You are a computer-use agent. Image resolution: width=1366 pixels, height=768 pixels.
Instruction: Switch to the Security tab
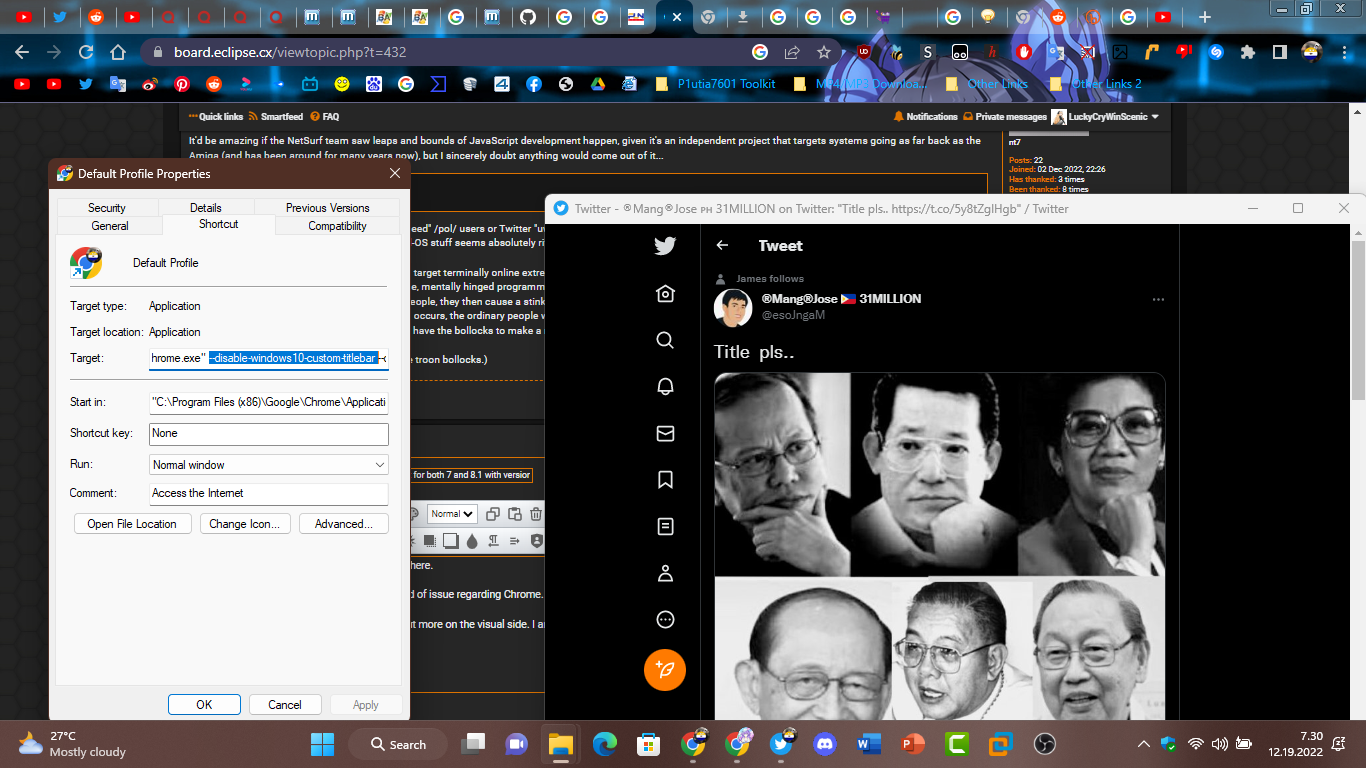point(107,208)
